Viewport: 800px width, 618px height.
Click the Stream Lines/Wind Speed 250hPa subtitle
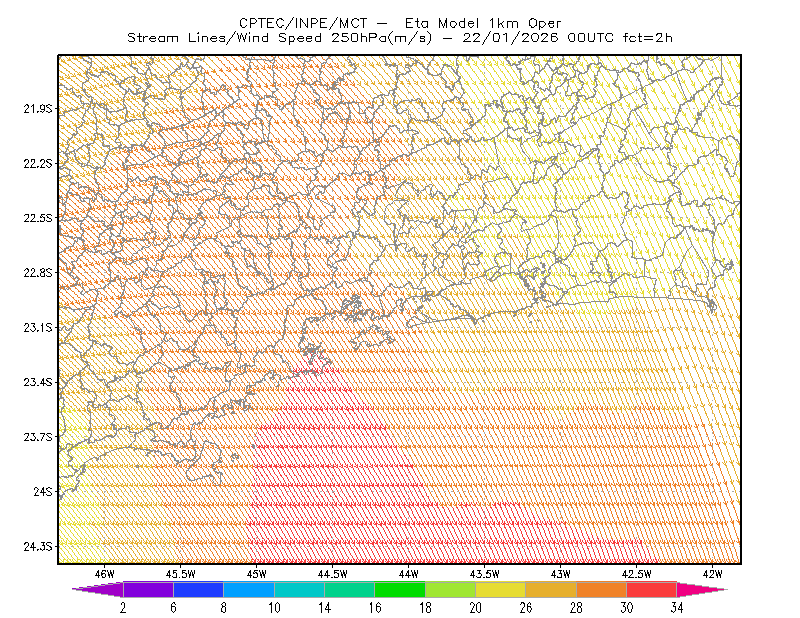tap(280, 38)
